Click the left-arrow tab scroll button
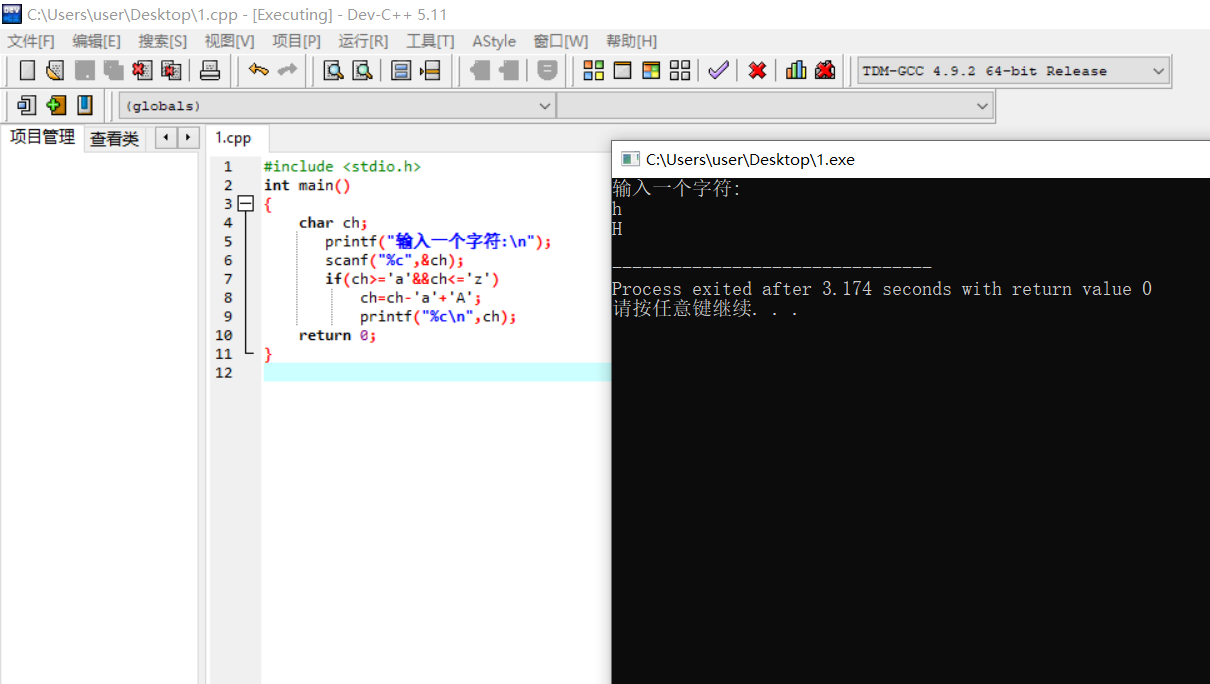 [x=165, y=138]
